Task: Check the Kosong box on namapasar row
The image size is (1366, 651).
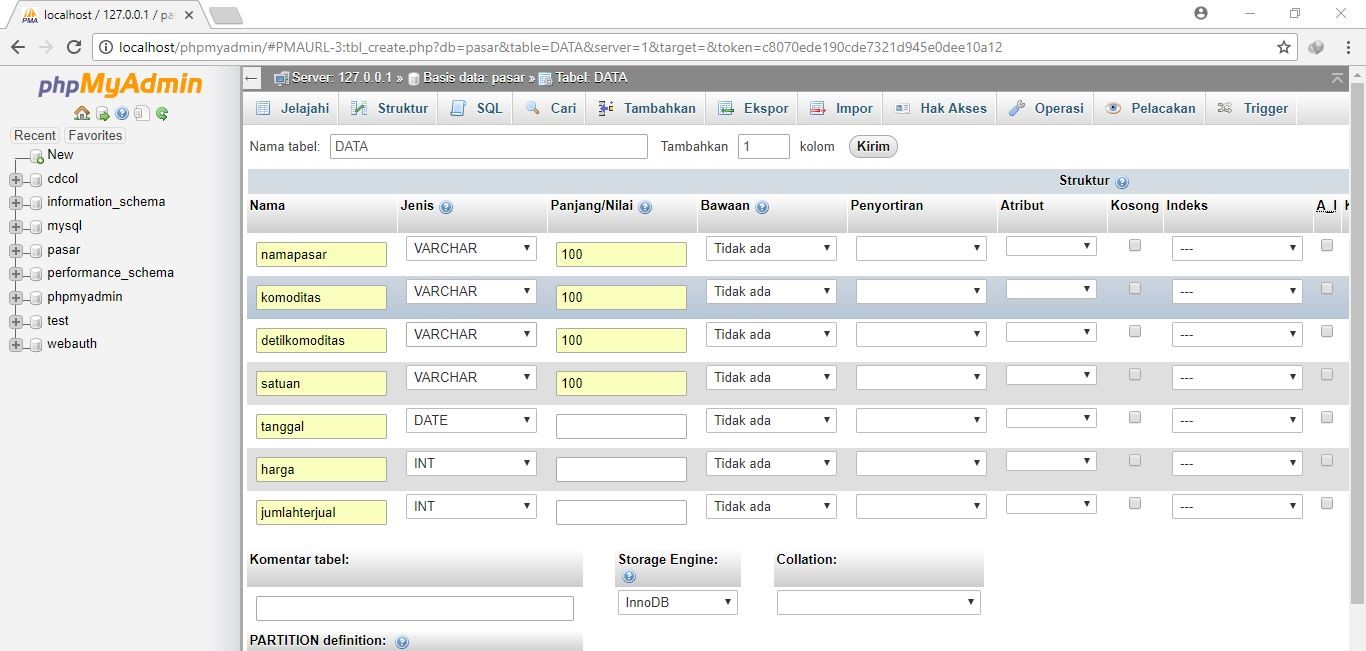Action: 1135,246
